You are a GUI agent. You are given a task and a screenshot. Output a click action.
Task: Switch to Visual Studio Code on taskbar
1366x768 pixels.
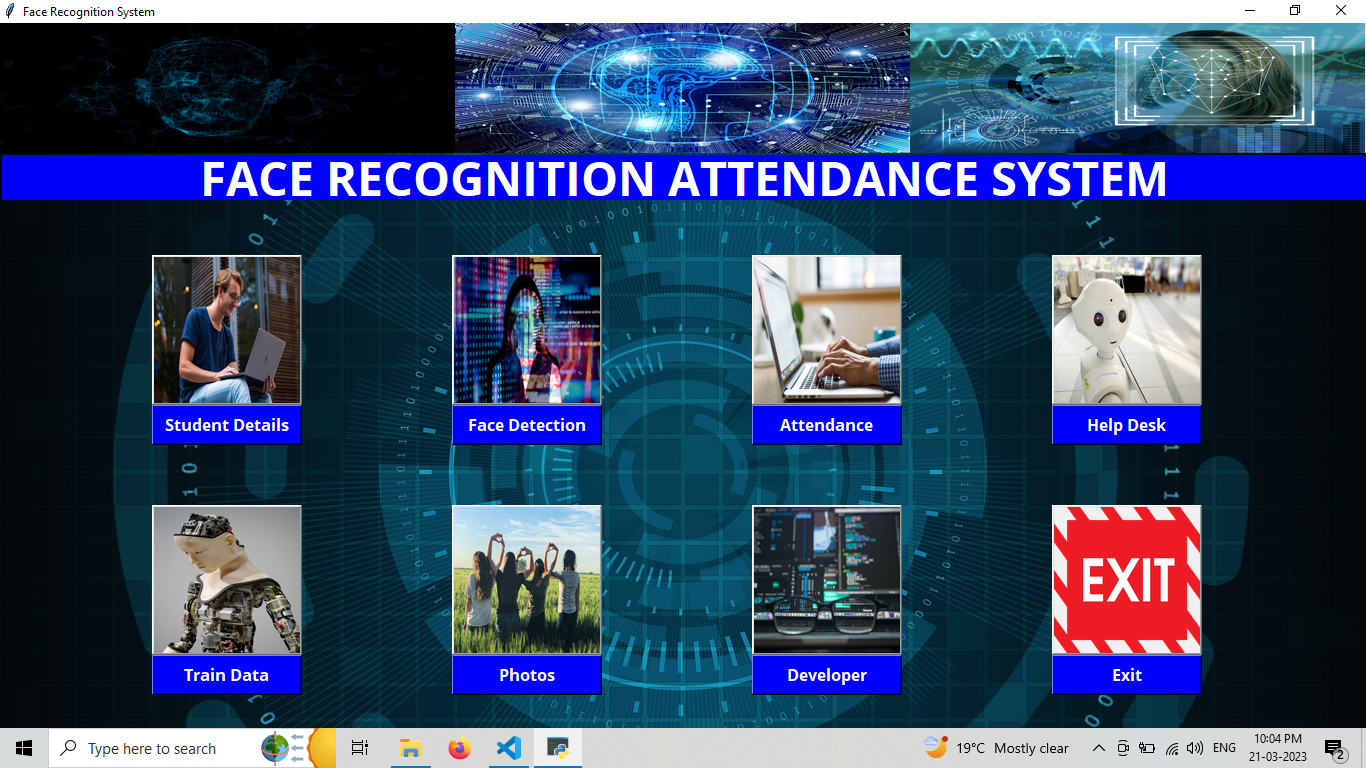[508, 748]
